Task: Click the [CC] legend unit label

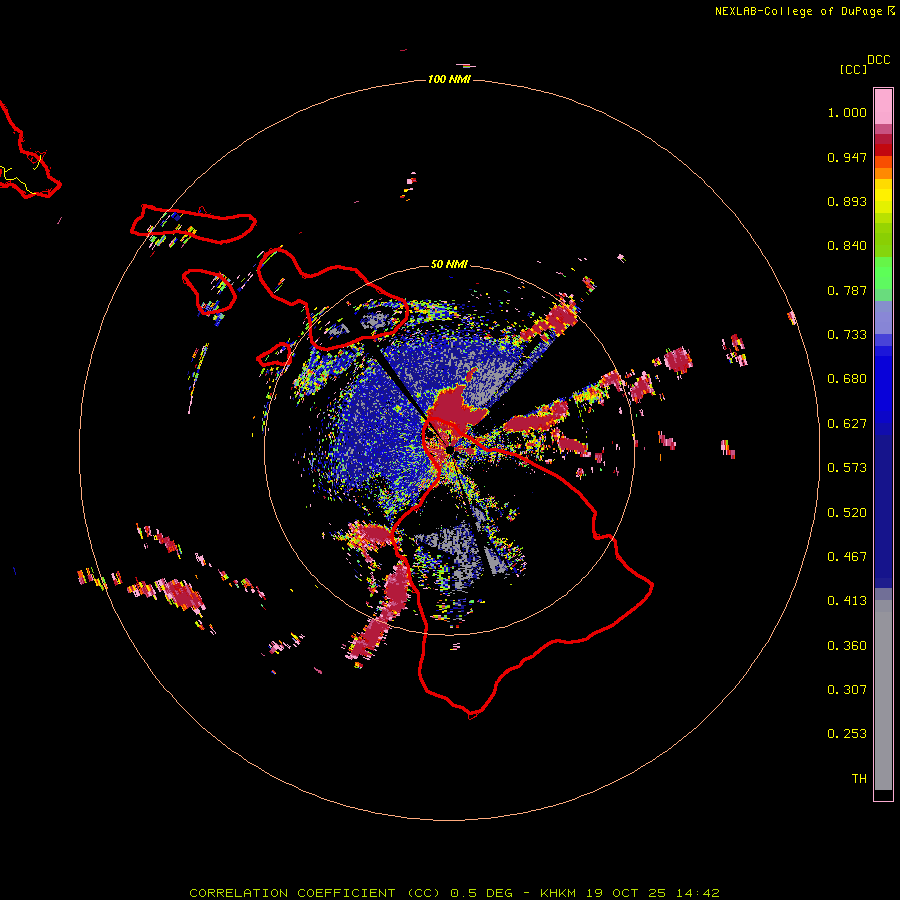Action: pyautogui.click(x=853, y=69)
